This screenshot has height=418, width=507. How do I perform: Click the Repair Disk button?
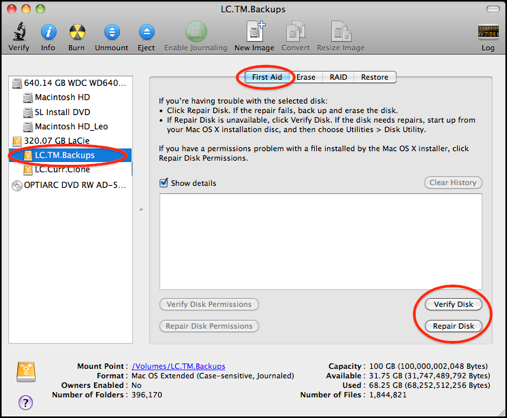click(x=453, y=326)
